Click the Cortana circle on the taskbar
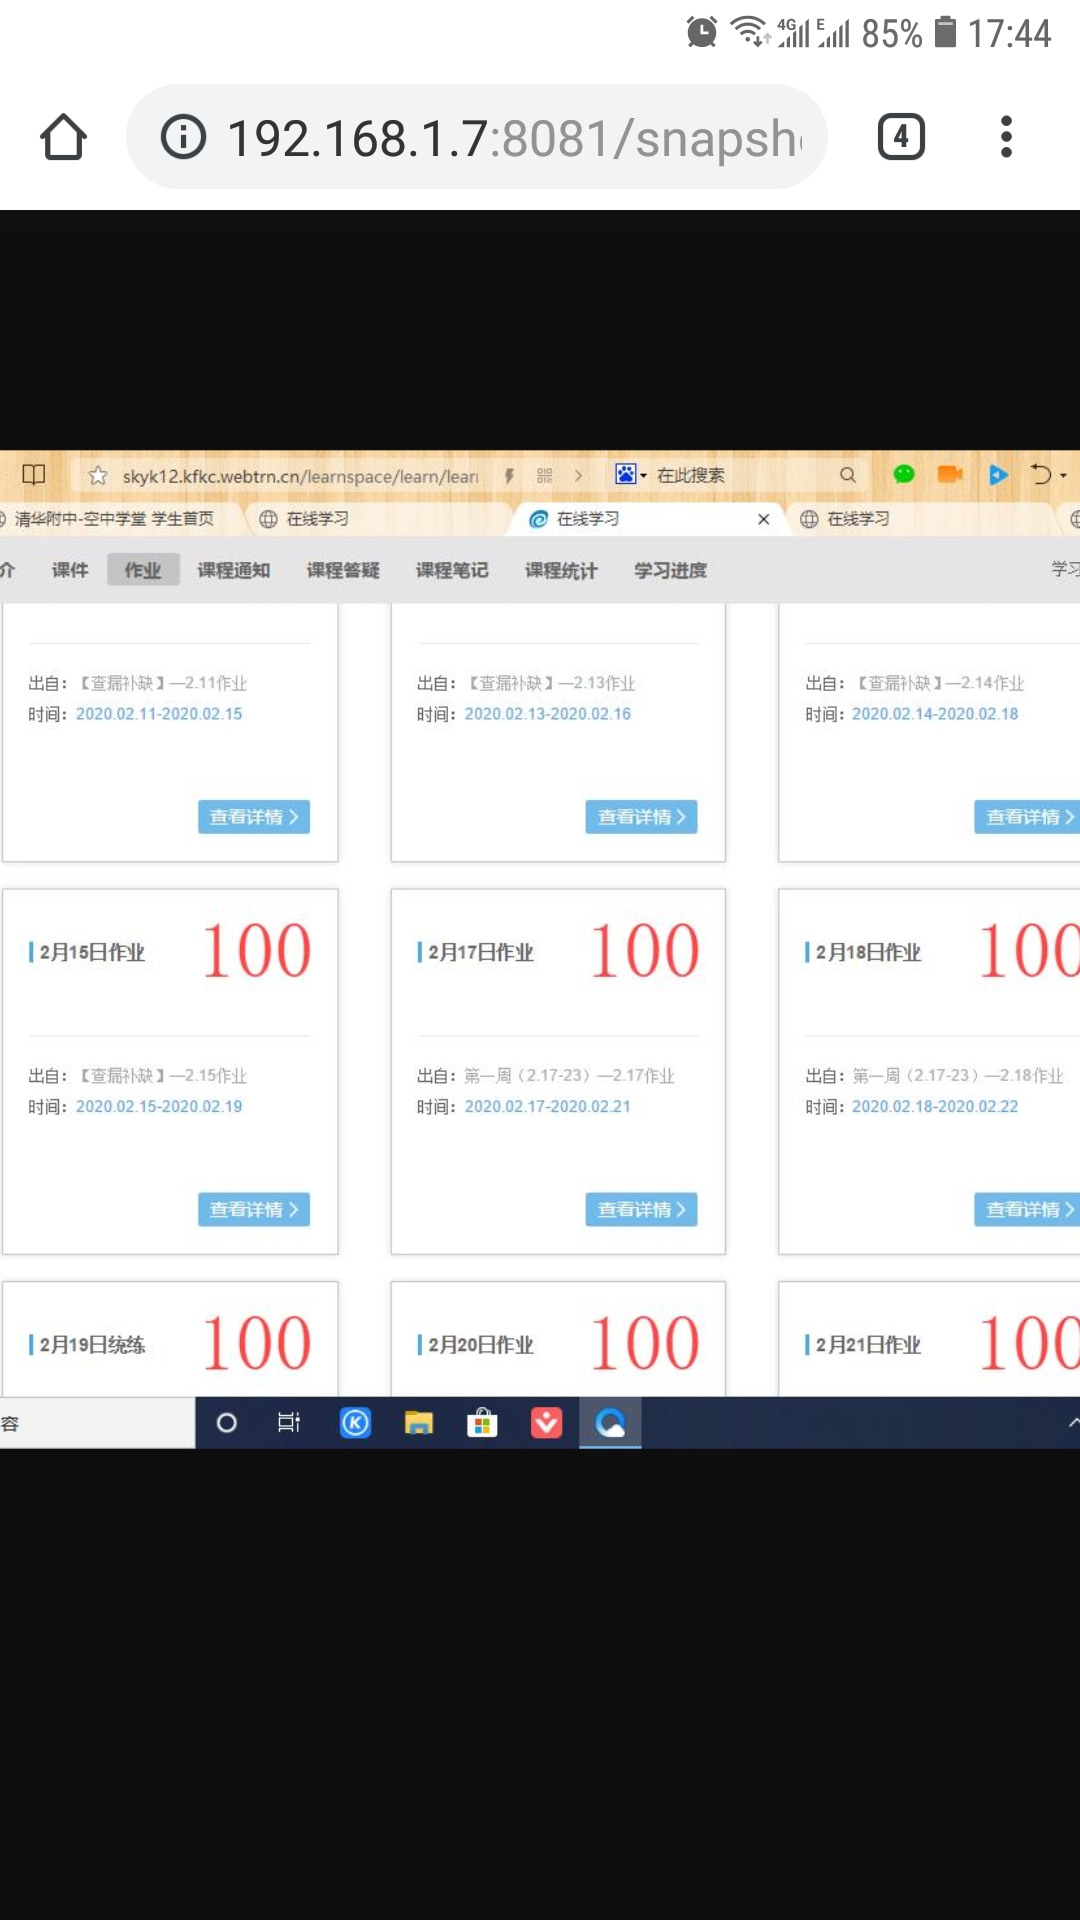Screen dimensions: 1080x1920 click(227, 1423)
